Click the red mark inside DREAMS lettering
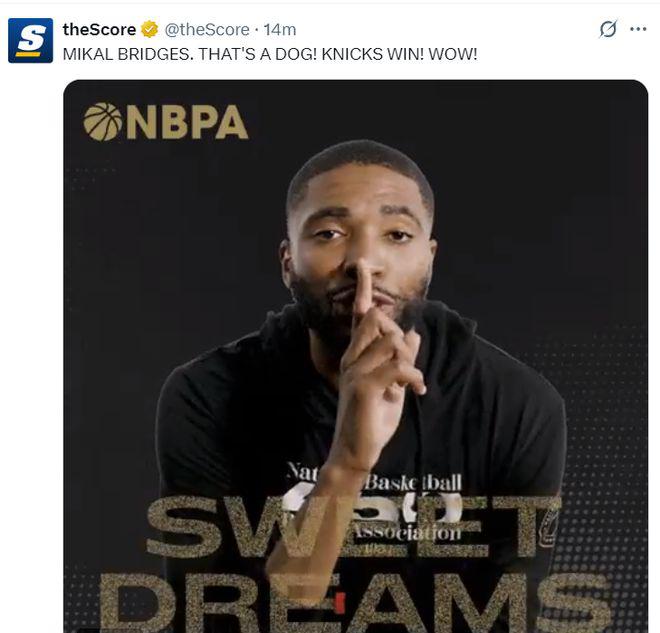 341,602
